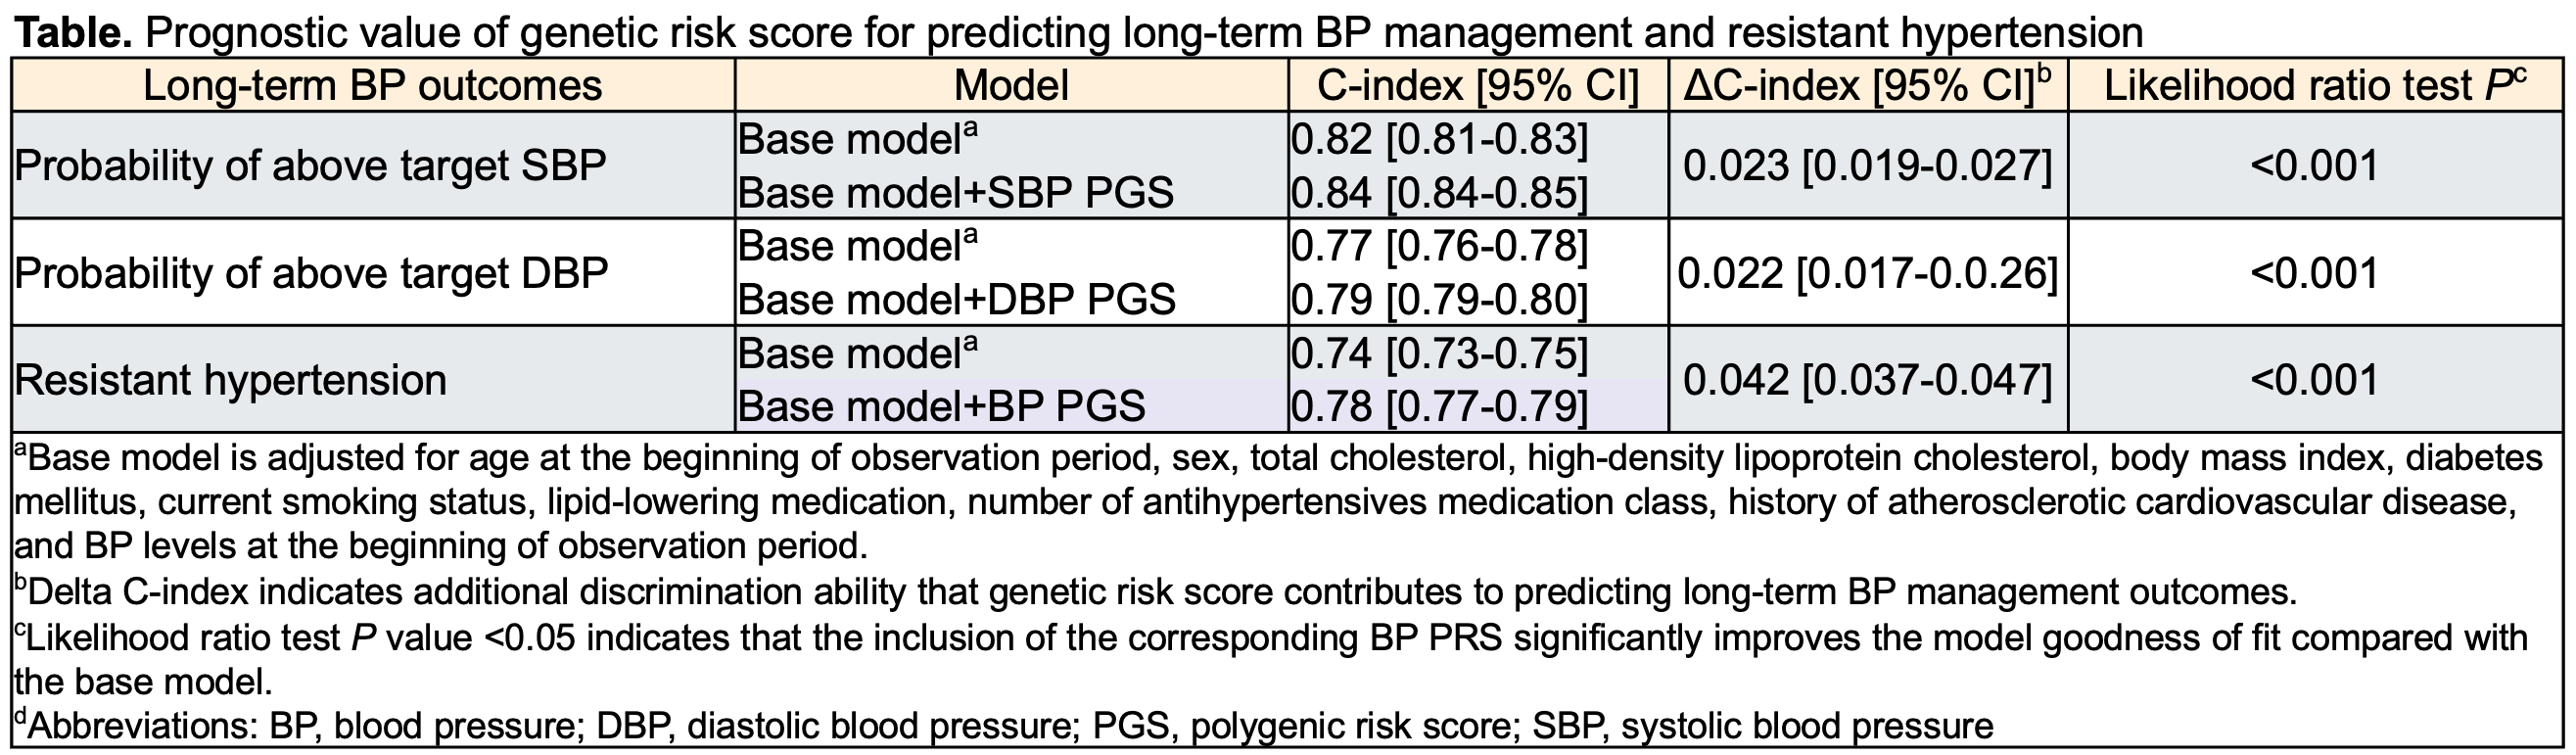Click the "Base model+DBP PGS" model entry
The height and width of the screenshot is (755, 2576).
click(957, 299)
